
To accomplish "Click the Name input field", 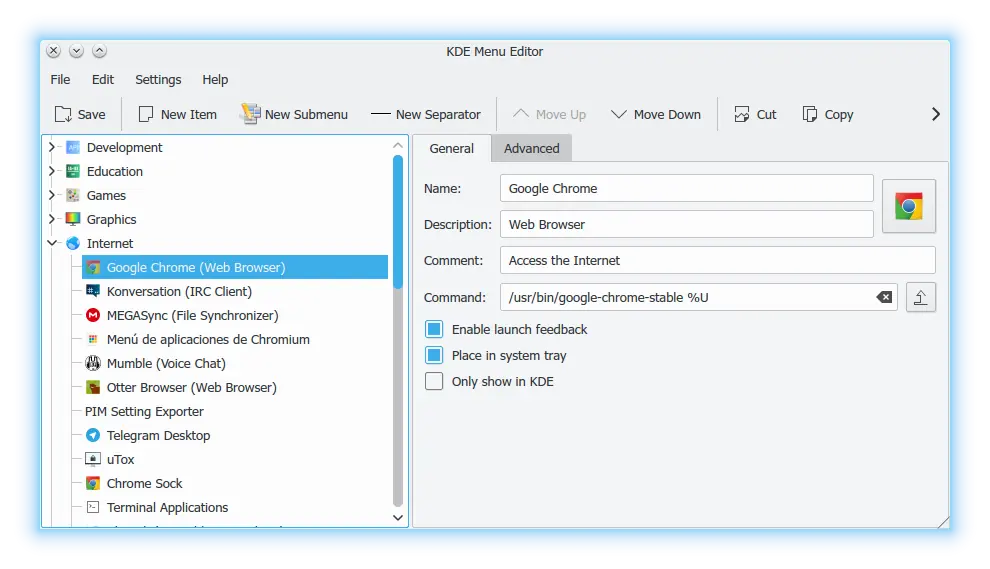I will pyautogui.click(x=686, y=188).
